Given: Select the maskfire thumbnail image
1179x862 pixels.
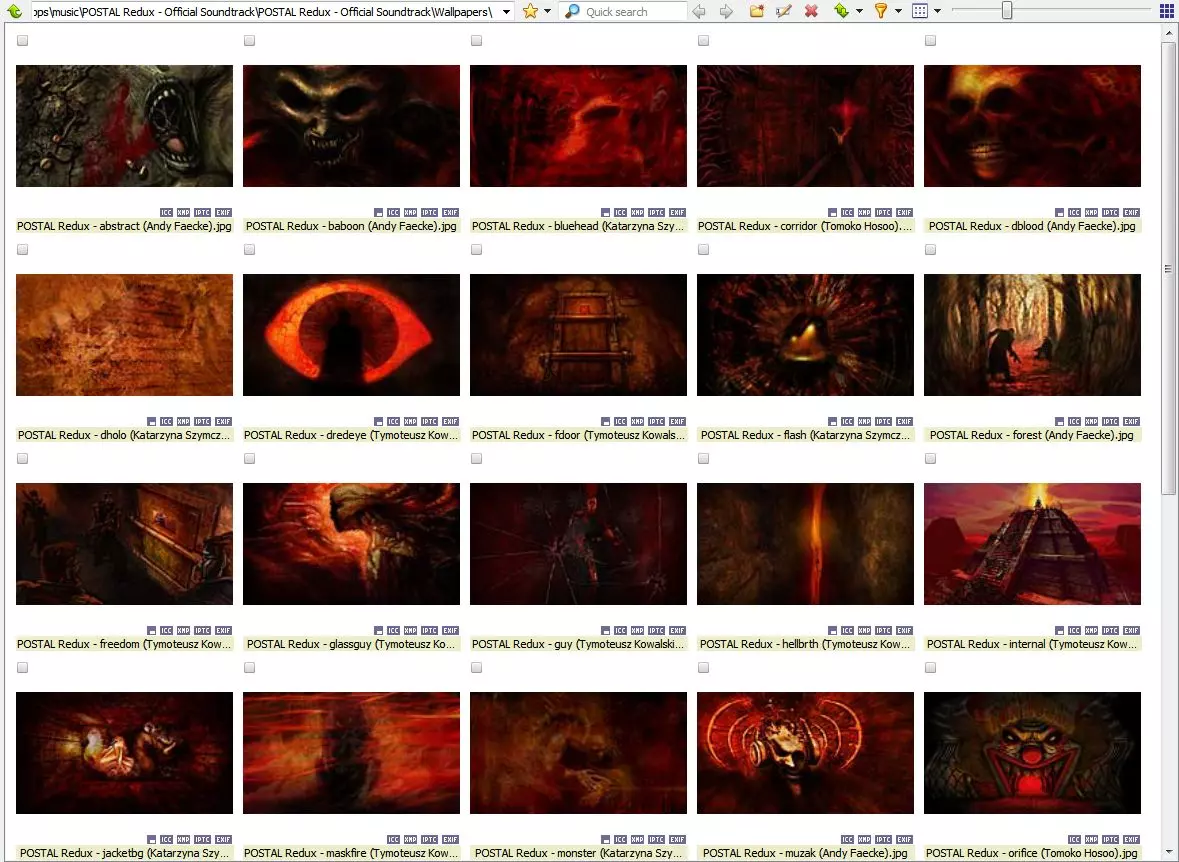Looking at the screenshot, I should pyautogui.click(x=351, y=753).
